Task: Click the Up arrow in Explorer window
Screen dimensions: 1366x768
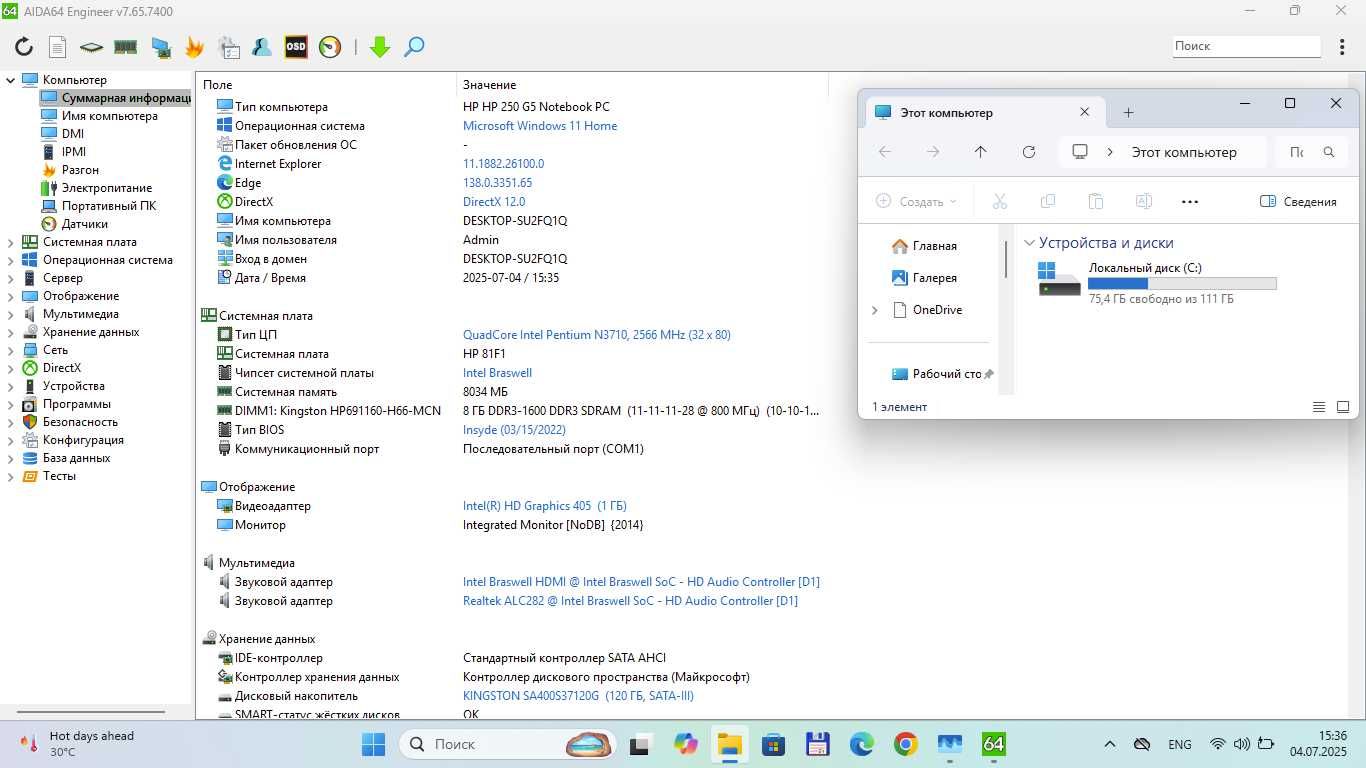Action: pos(981,152)
